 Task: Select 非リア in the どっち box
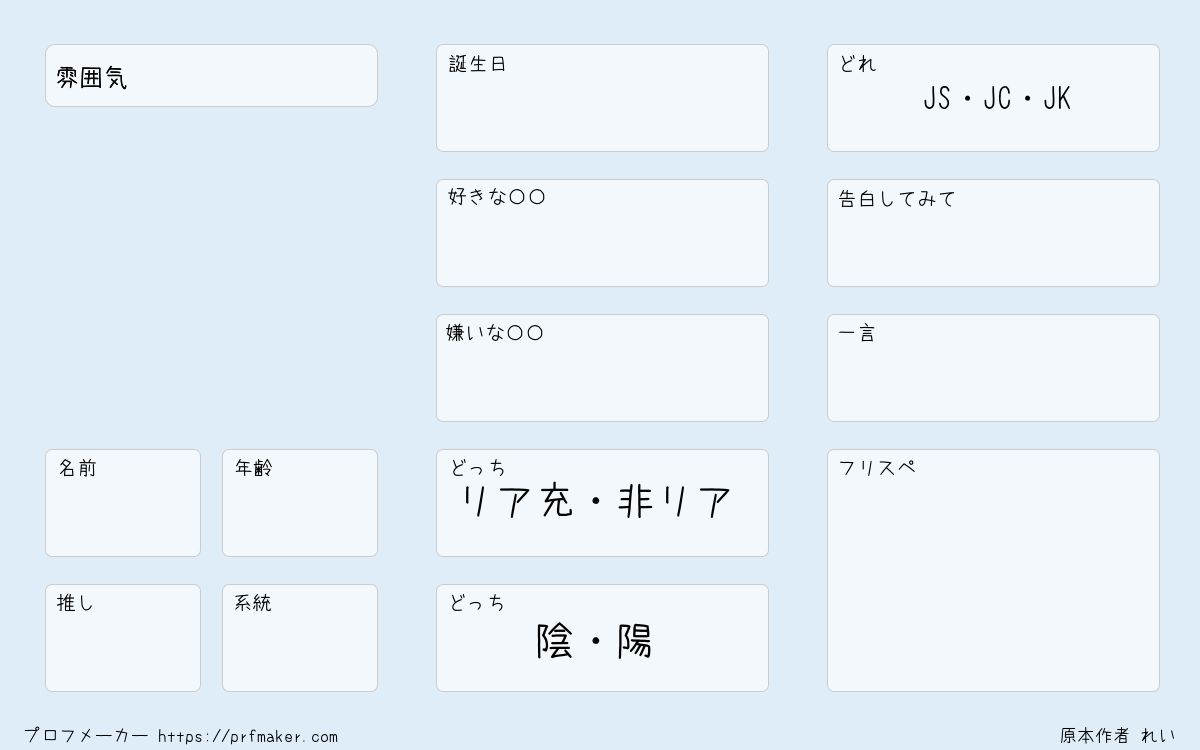675,502
